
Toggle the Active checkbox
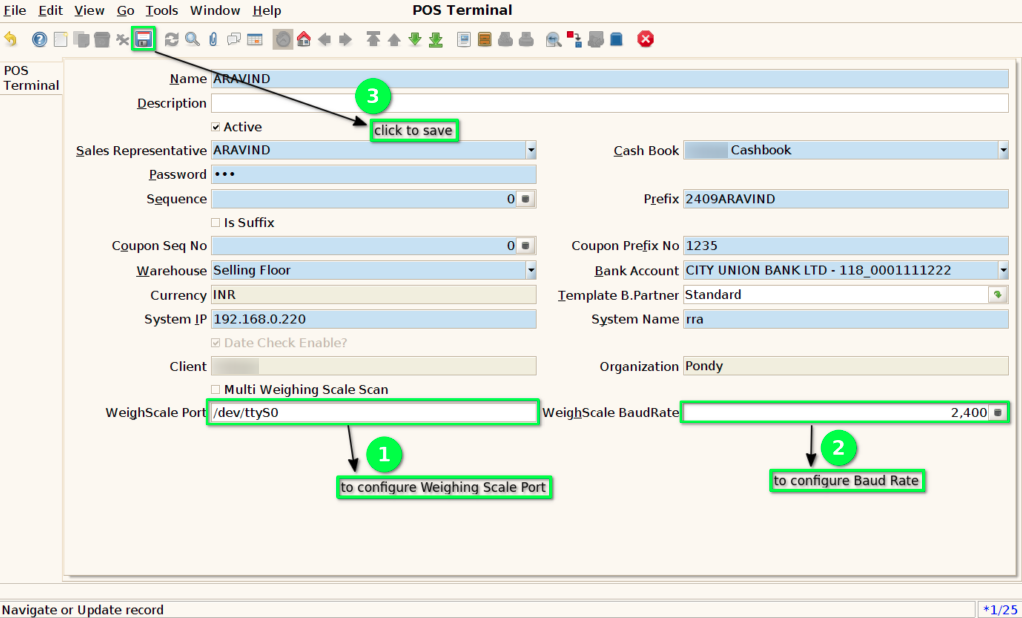tap(216, 127)
